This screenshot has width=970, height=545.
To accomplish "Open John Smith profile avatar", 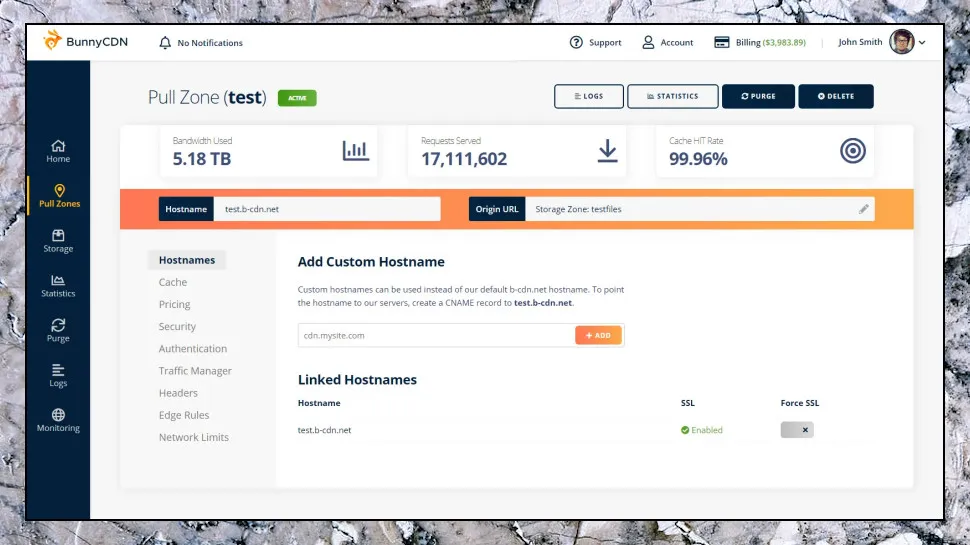I will tap(901, 42).
